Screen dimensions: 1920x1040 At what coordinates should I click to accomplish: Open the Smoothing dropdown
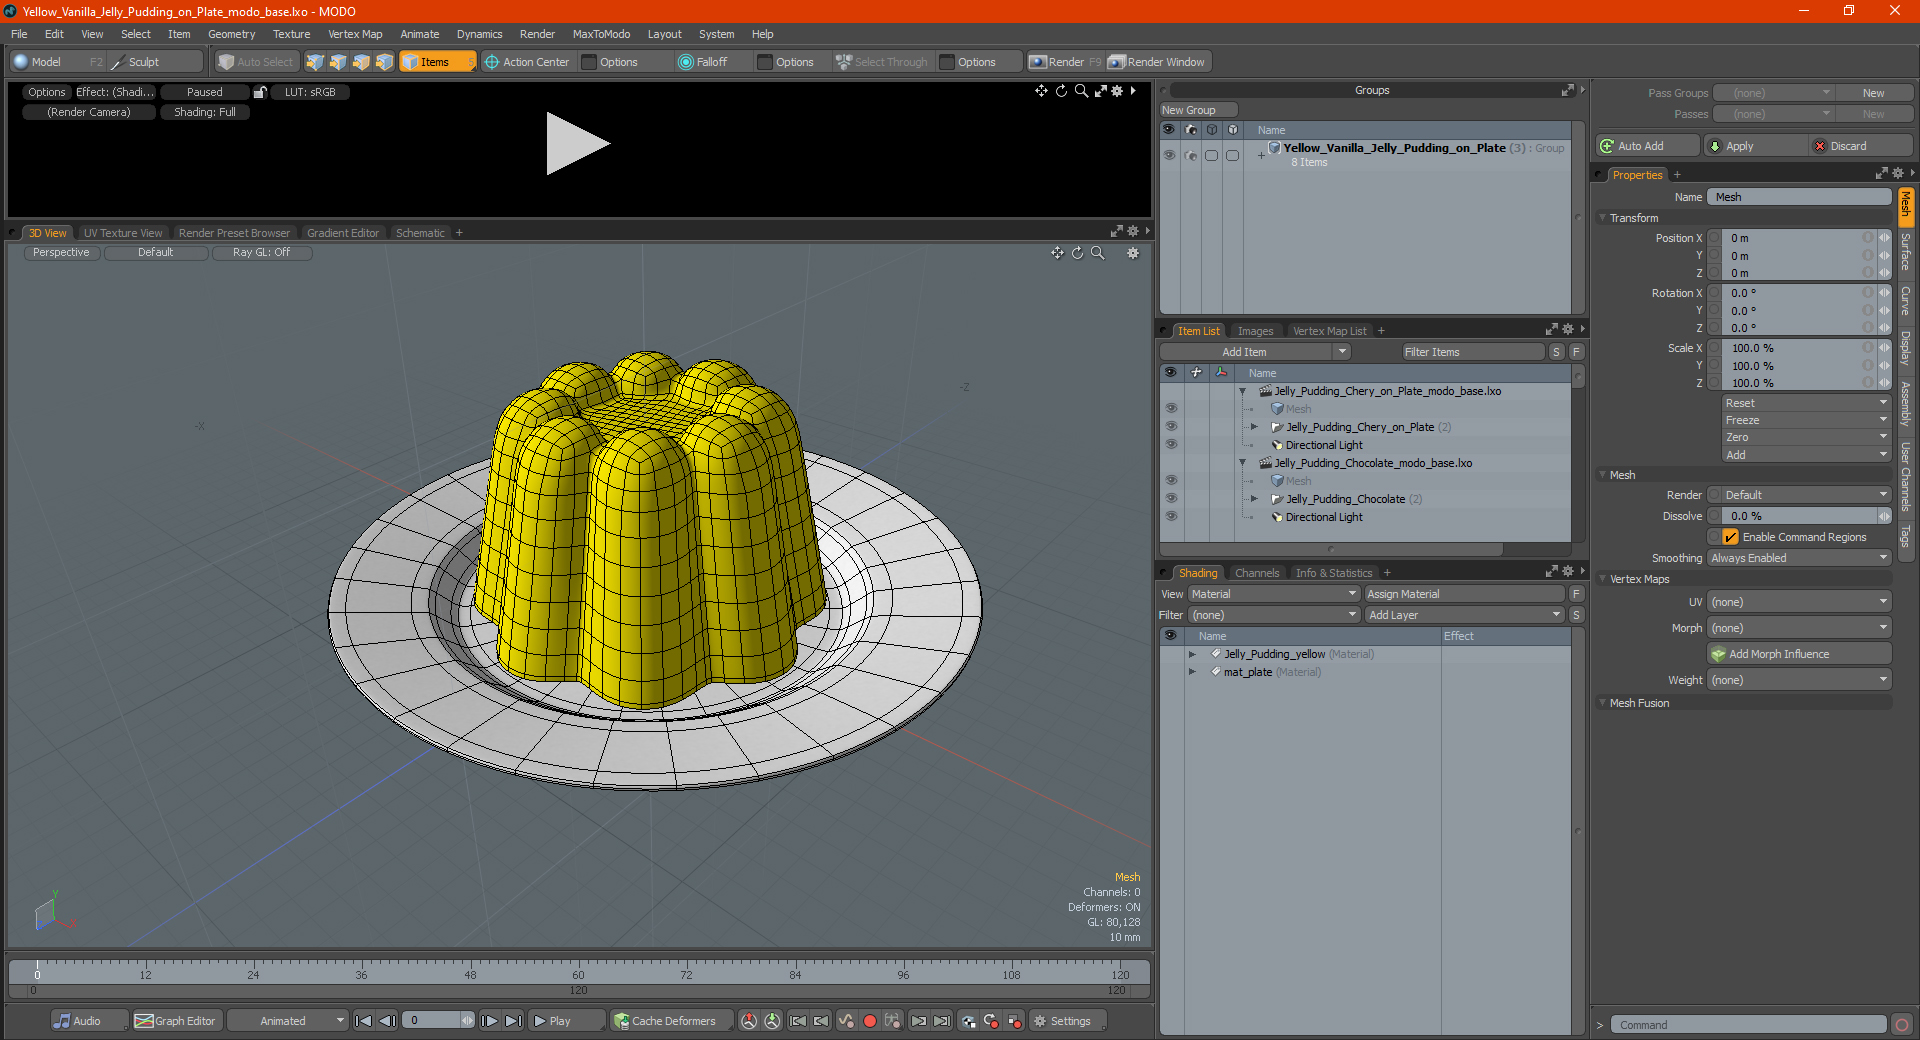pyautogui.click(x=1799, y=558)
